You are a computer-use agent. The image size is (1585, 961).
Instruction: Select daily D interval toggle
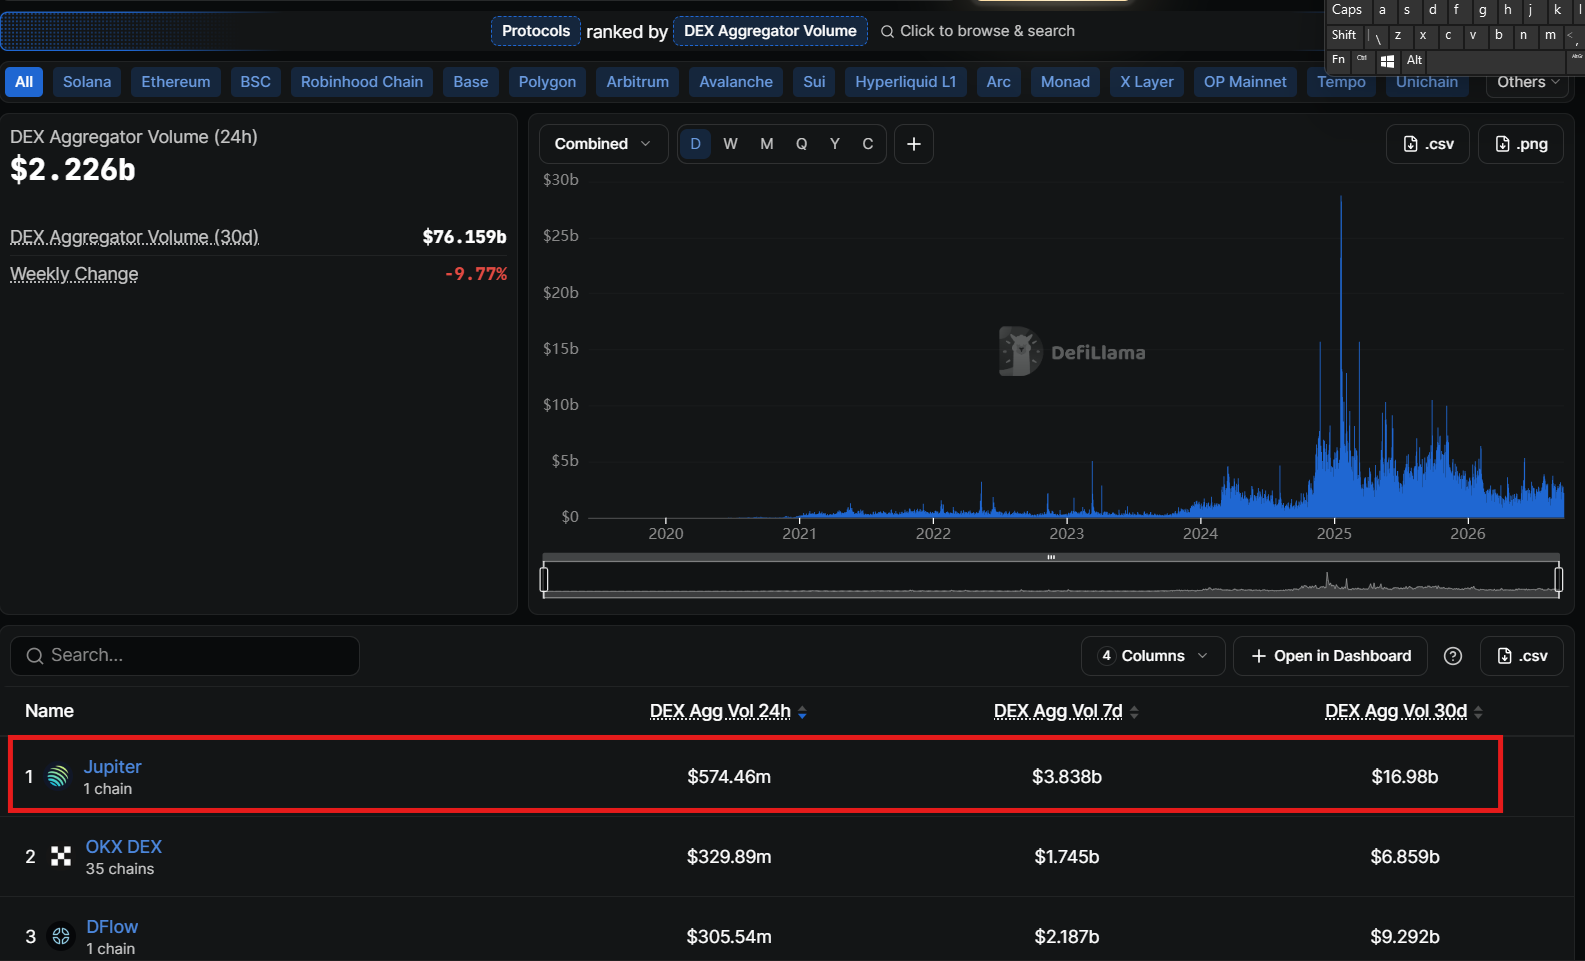(695, 144)
